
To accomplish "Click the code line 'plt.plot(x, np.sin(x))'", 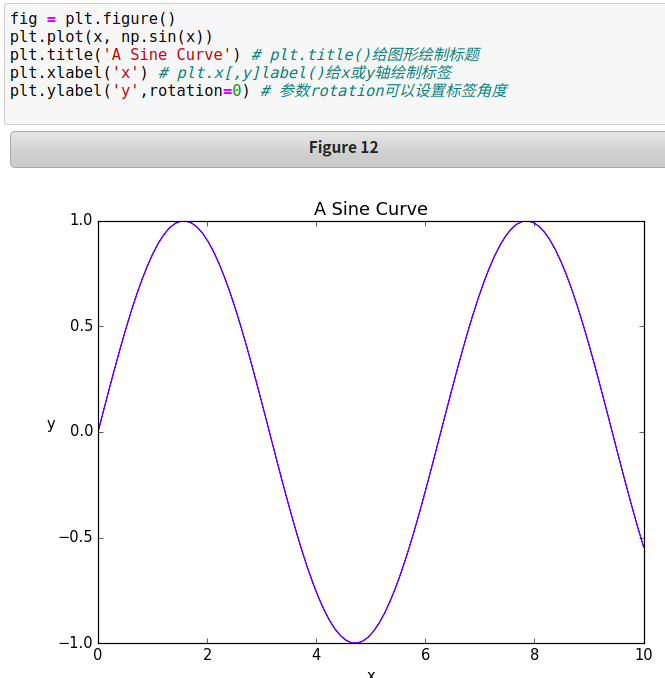I will (x=111, y=37).
